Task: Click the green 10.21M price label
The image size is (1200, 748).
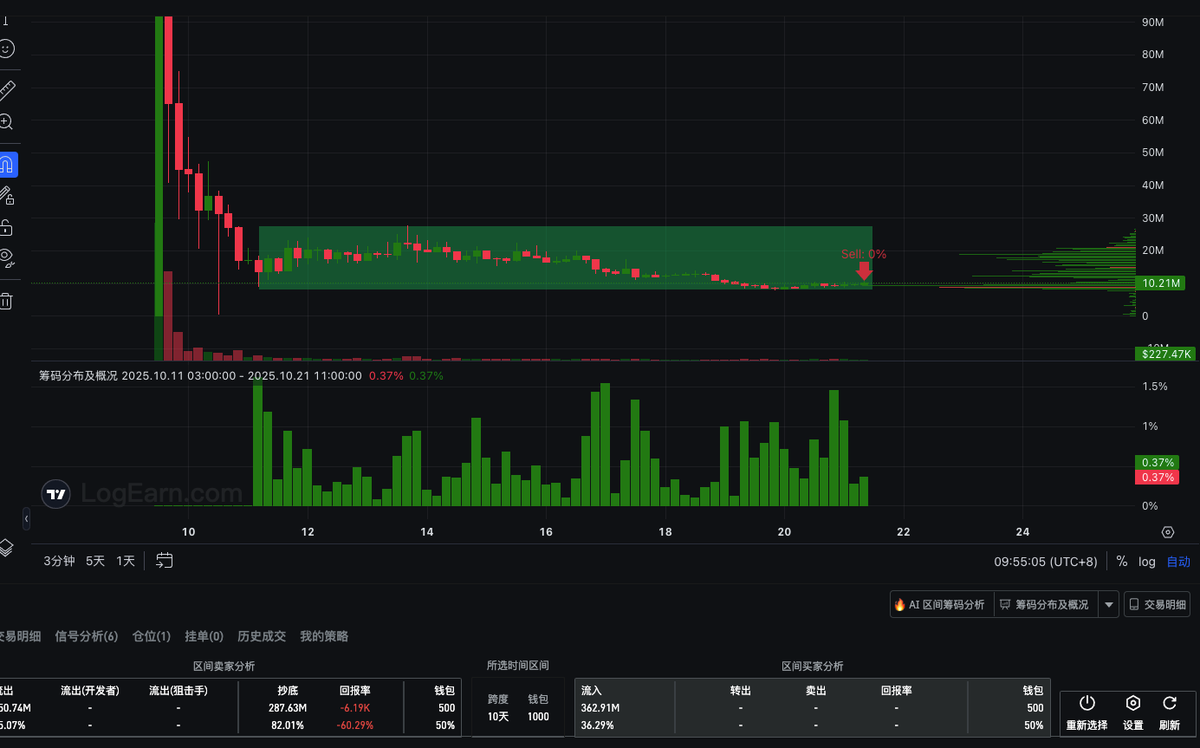Action: pos(1160,283)
